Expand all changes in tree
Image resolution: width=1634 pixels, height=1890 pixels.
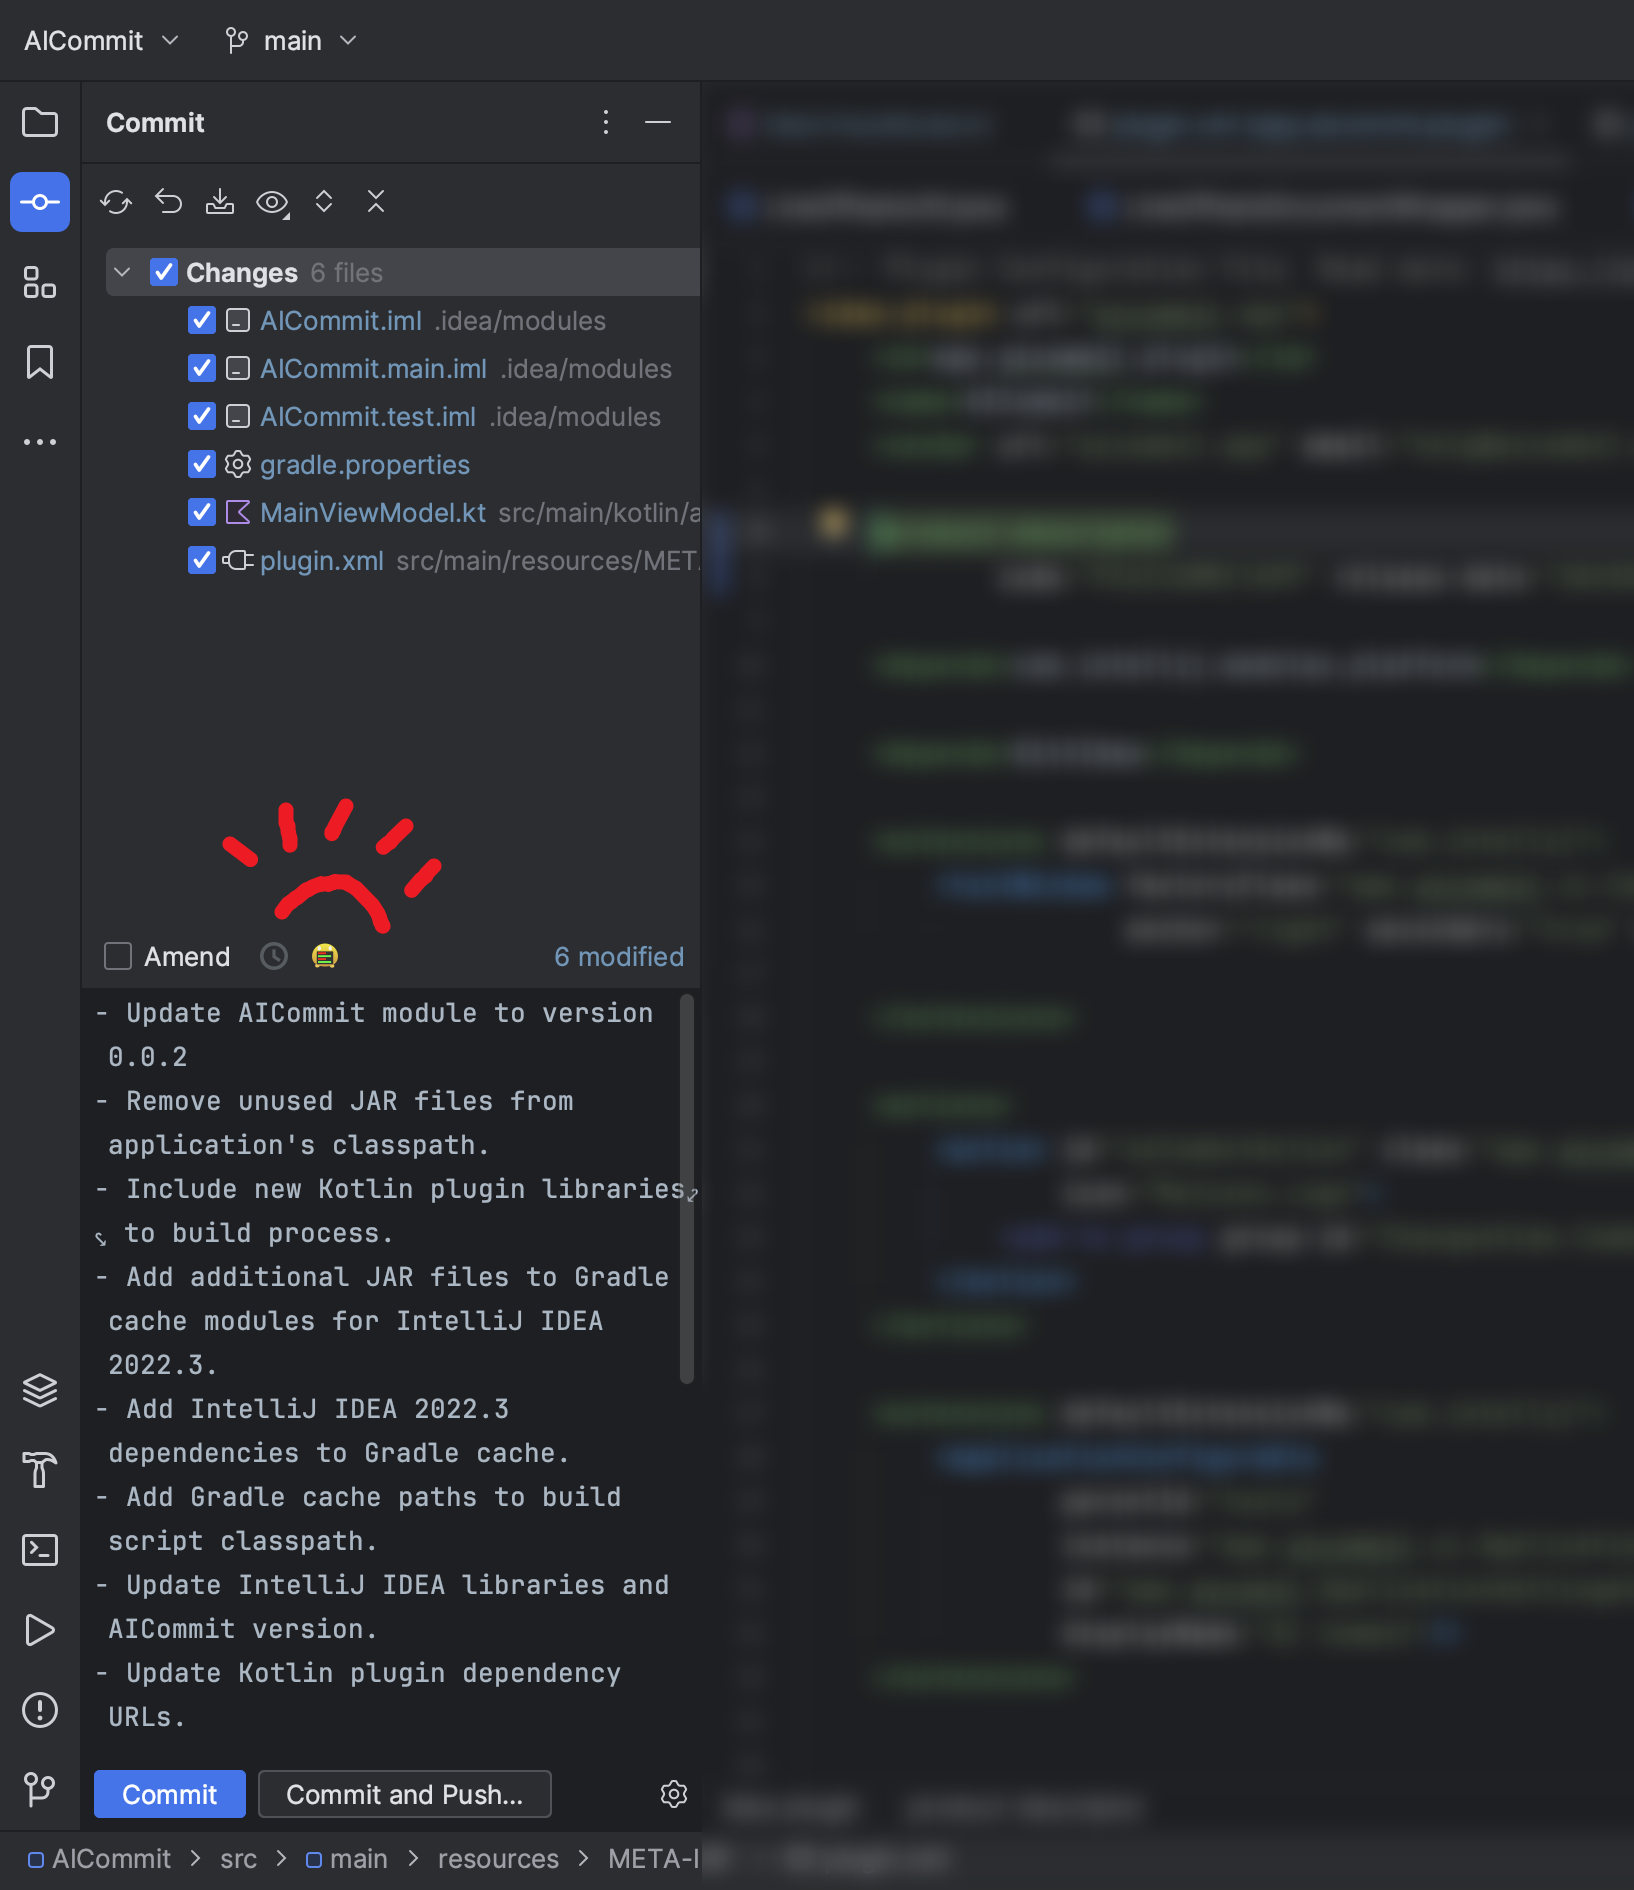(324, 202)
